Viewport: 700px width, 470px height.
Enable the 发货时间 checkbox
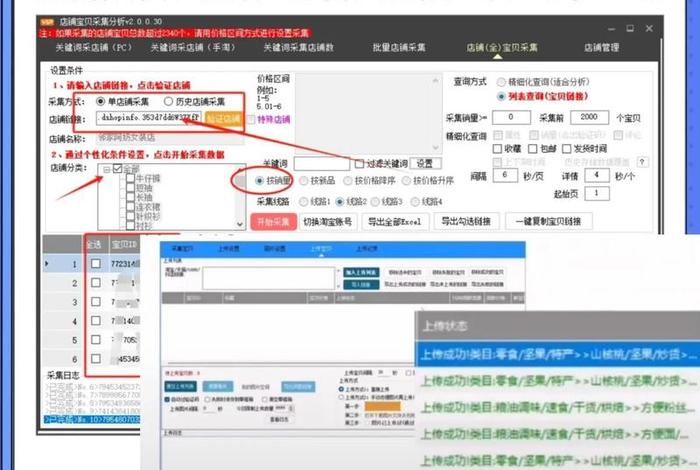tap(567, 148)
